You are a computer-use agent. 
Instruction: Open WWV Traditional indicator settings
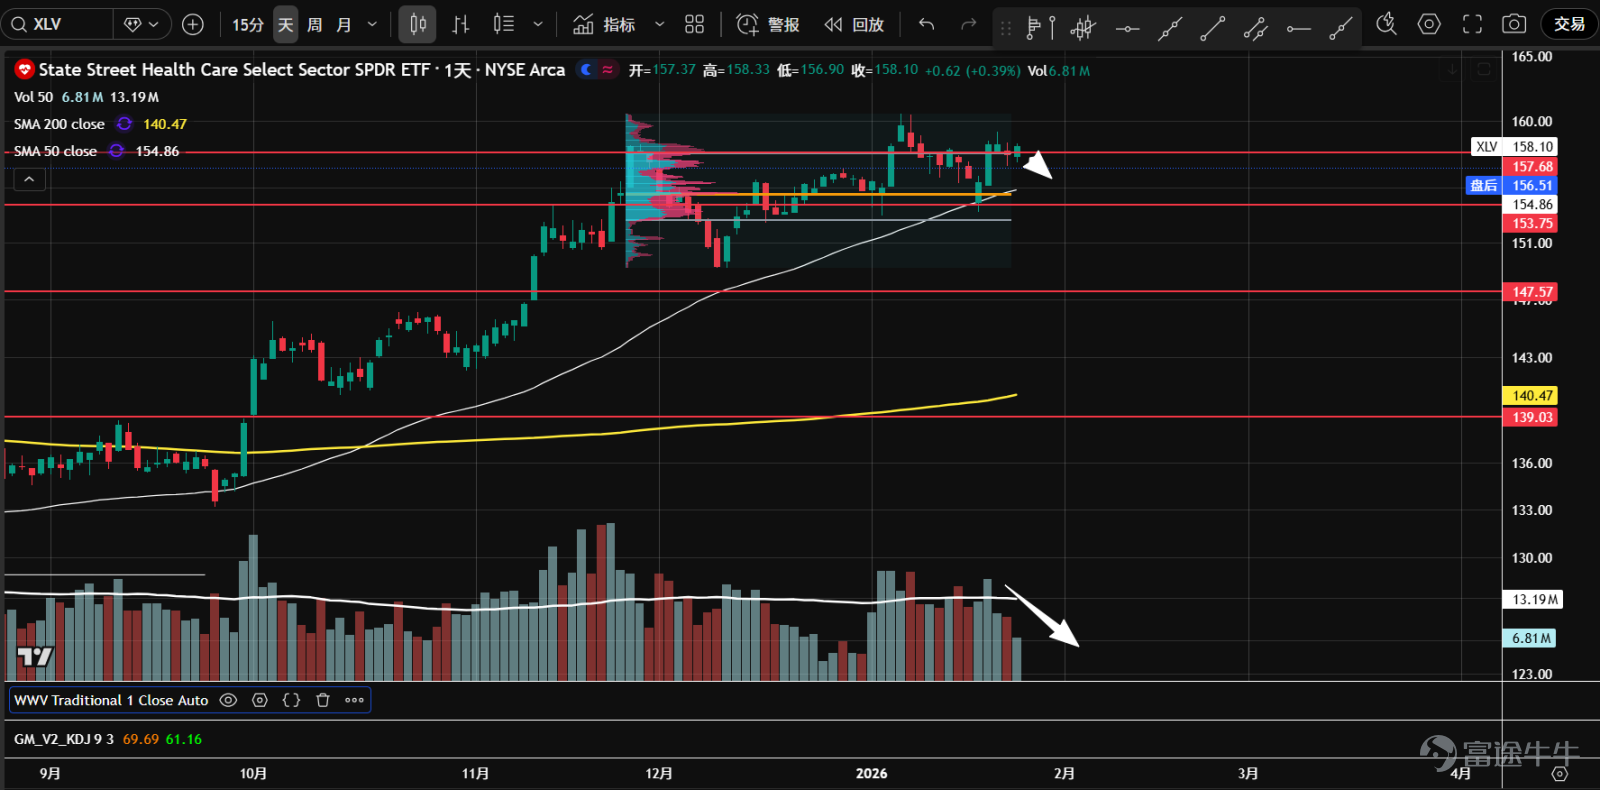(260, 700)
